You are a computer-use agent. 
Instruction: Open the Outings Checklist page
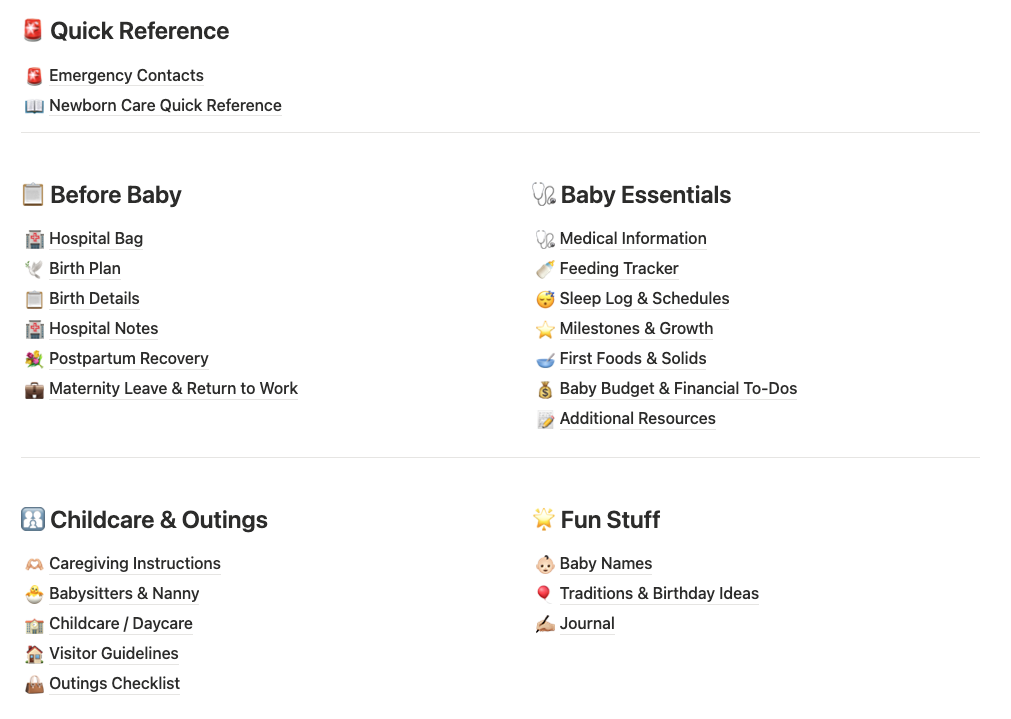pos(115,684)
